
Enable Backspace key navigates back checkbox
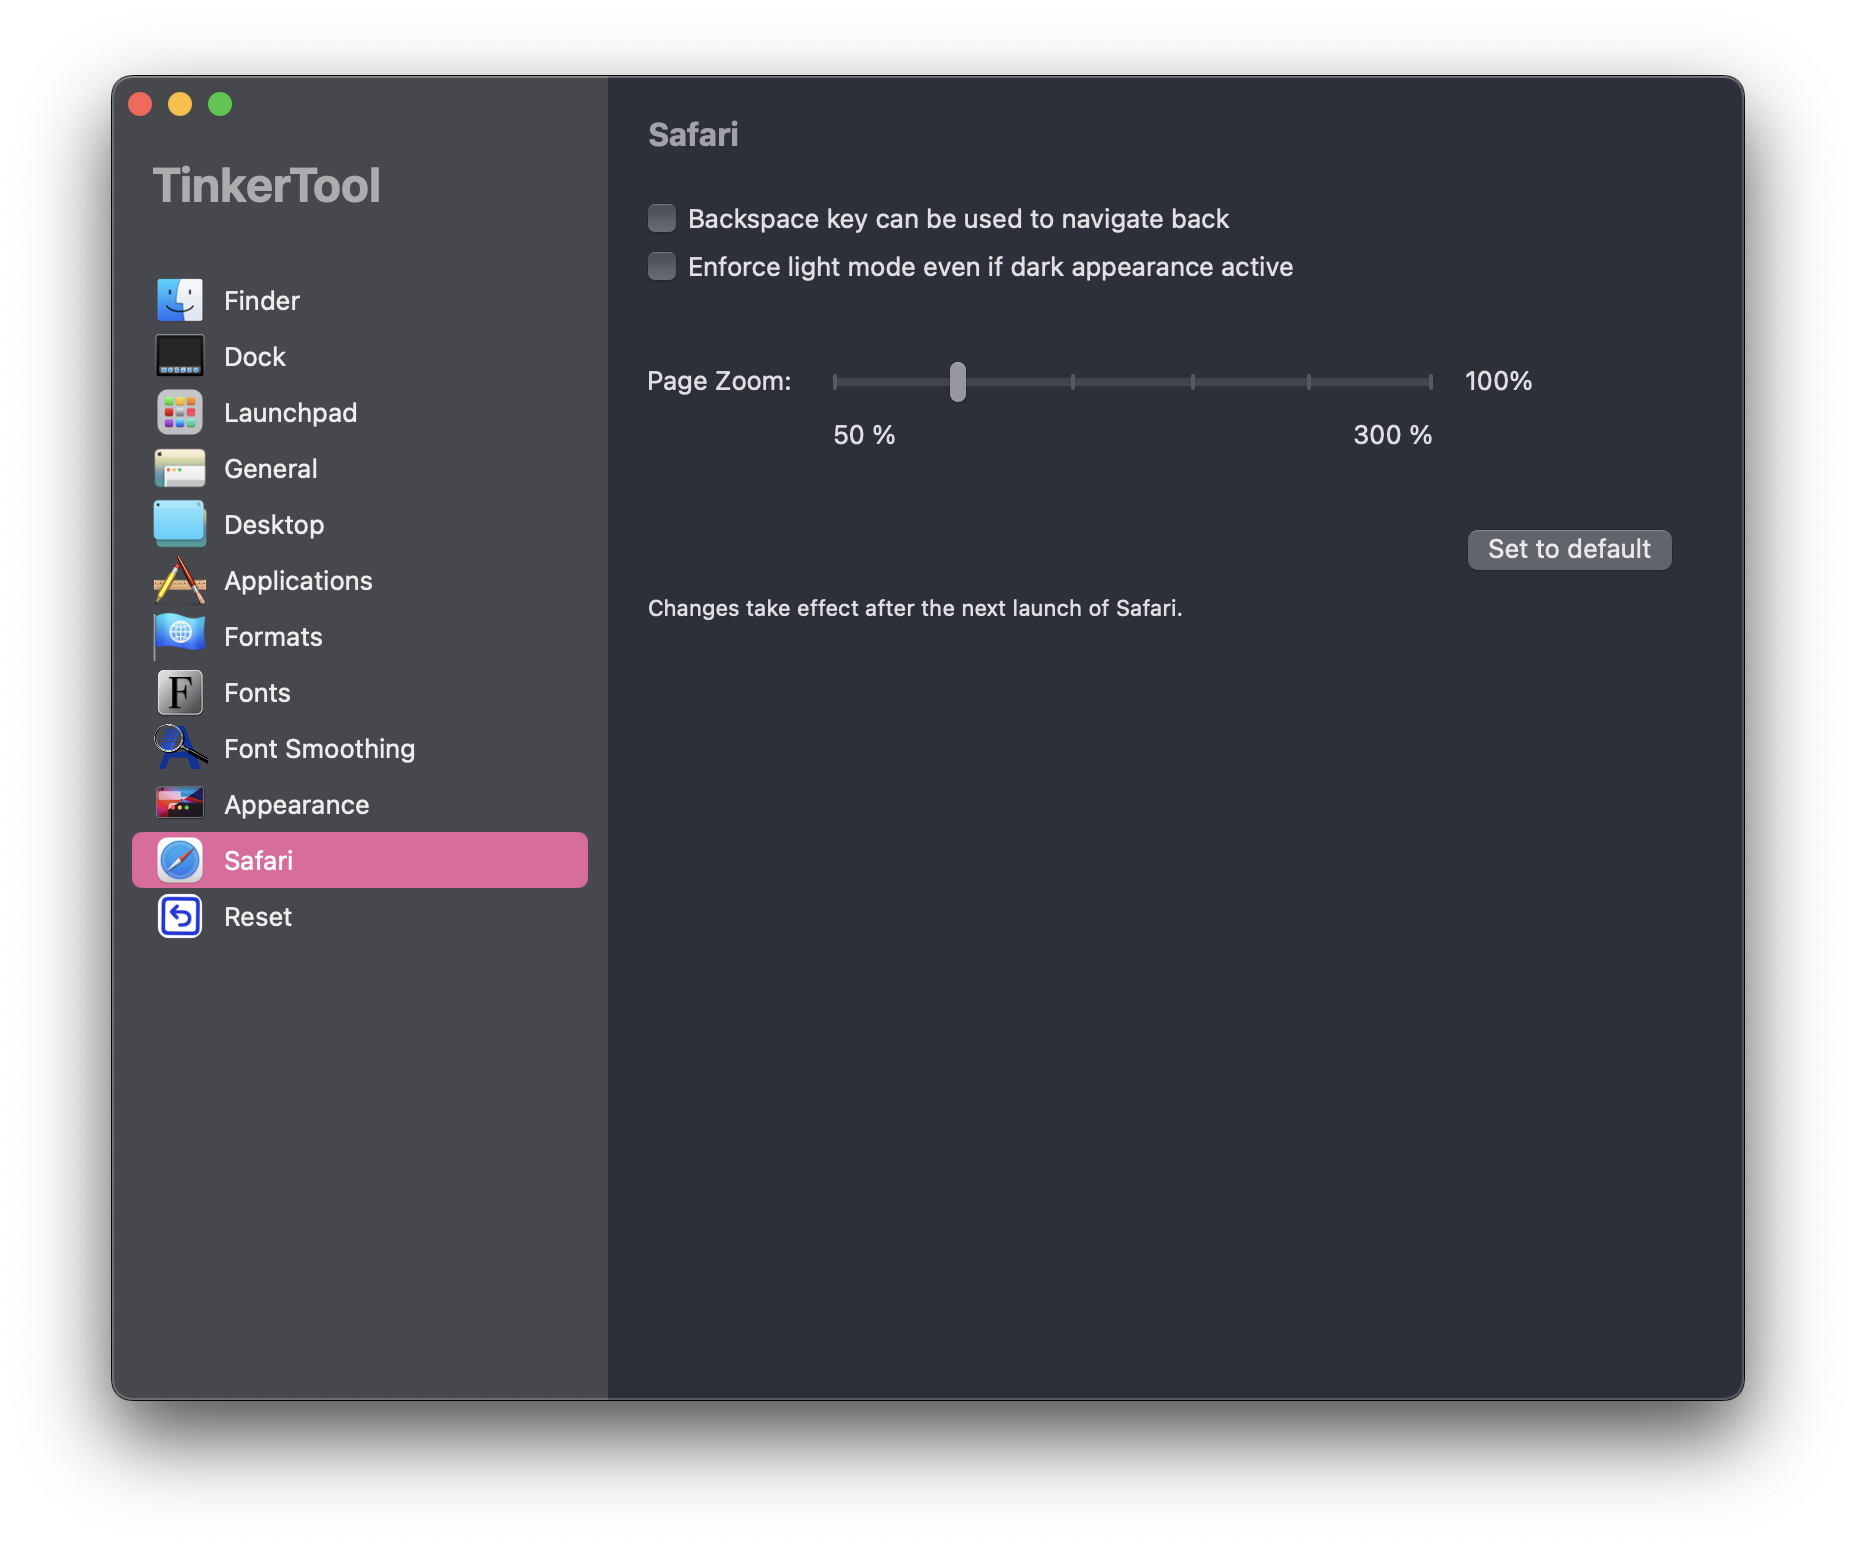(x=662, y=218)
